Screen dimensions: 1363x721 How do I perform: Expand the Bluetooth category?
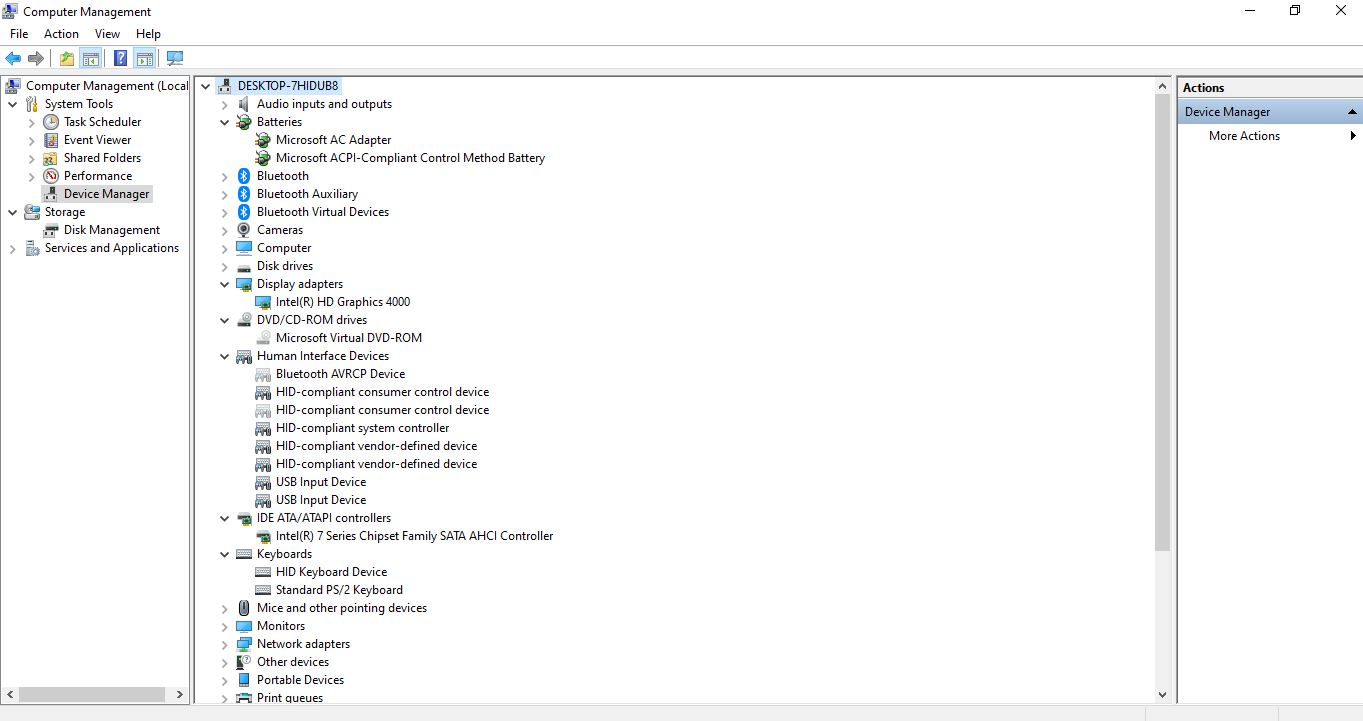click(x=225, y=176)
